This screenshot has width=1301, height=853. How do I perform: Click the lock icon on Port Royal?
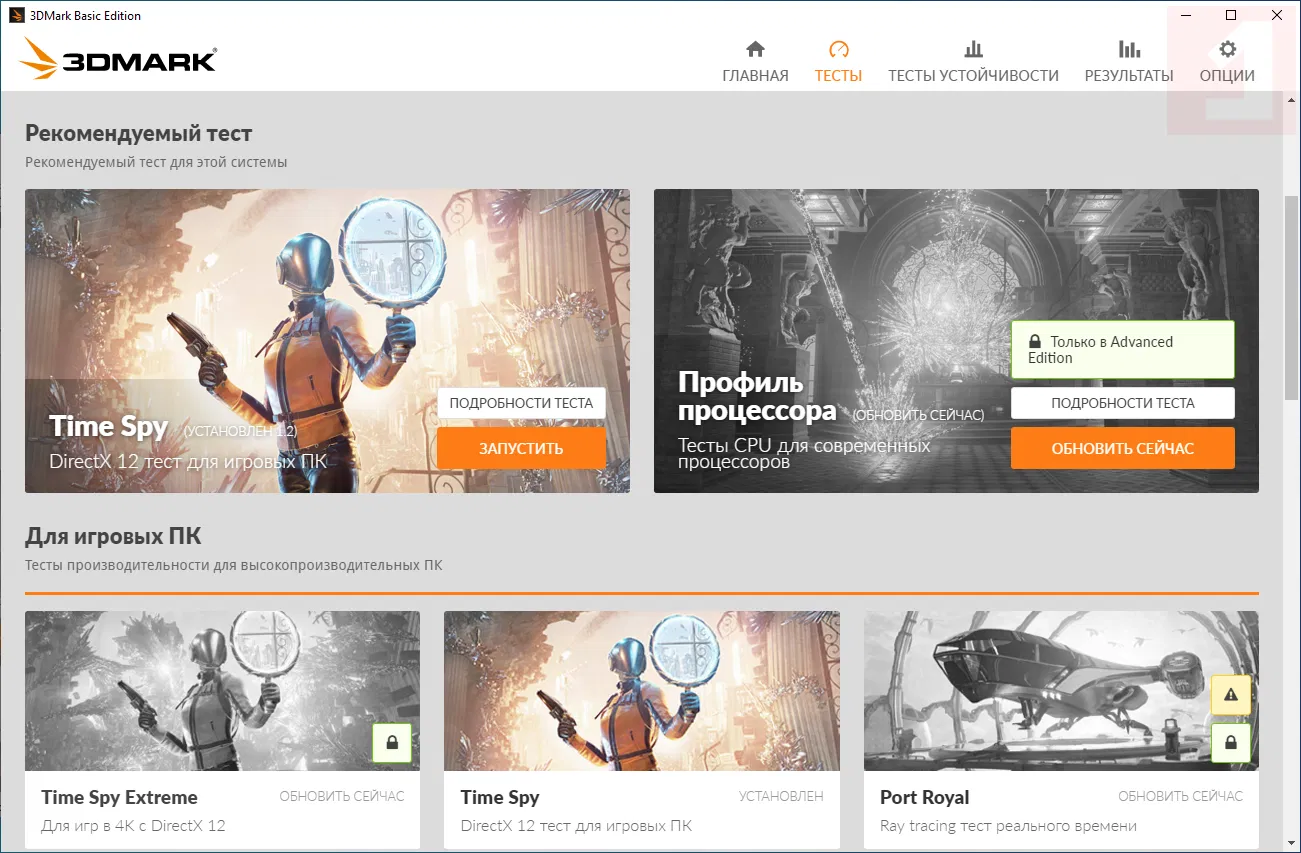point(1231,743)
